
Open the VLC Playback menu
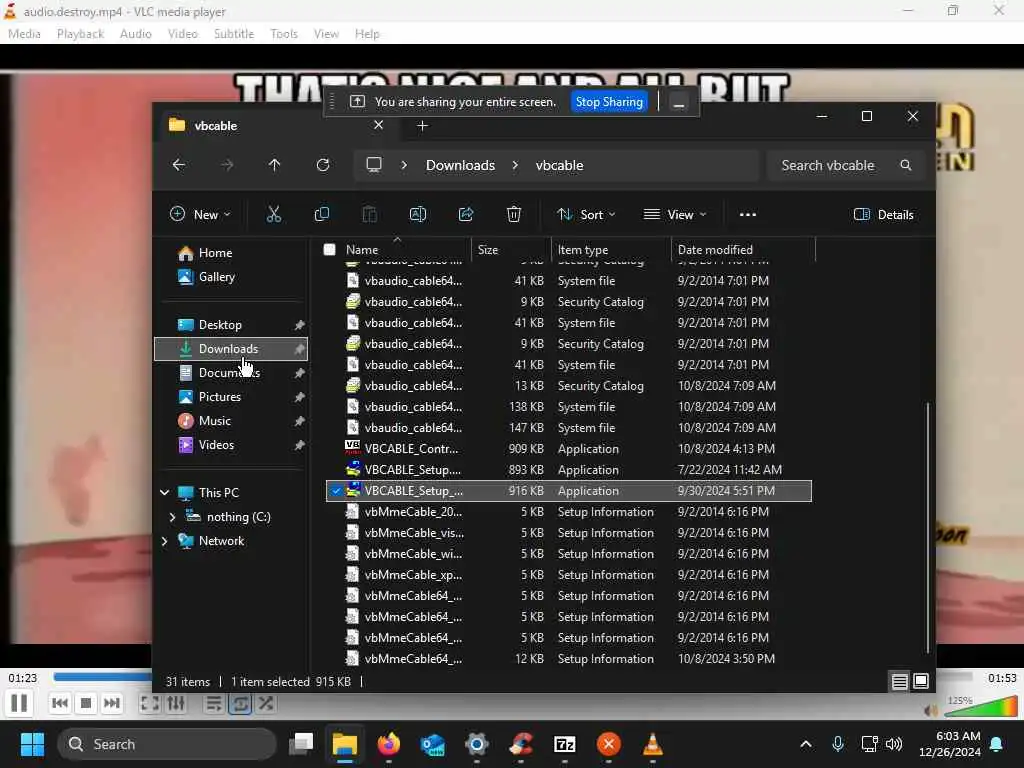[80, 33]
